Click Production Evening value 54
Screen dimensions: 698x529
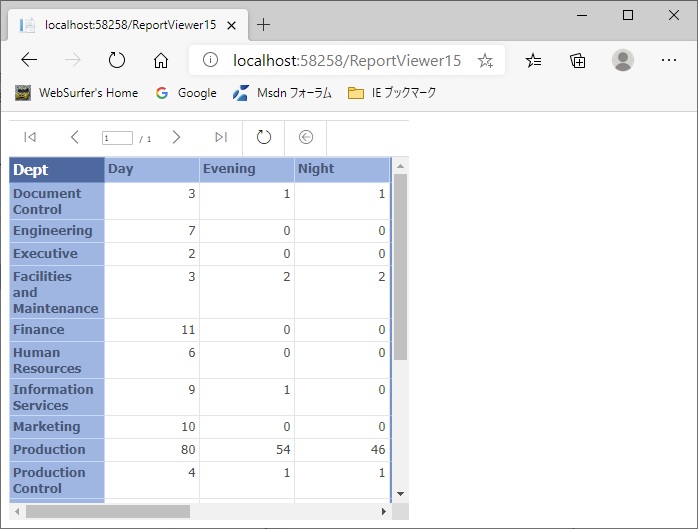click(x=283, y=450)
